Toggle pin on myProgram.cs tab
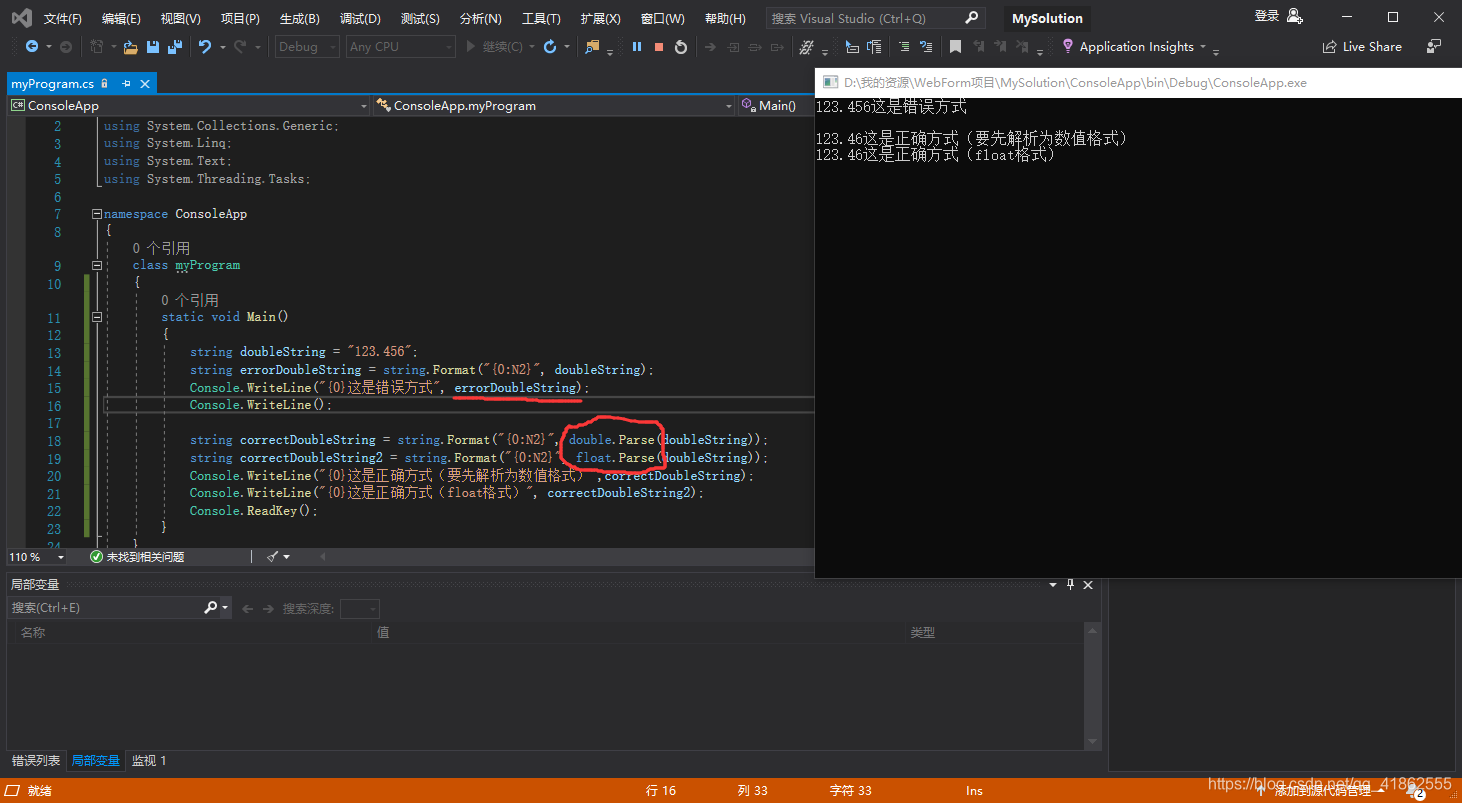Screen dimensions: 1462x803 (x=126, y=84)
